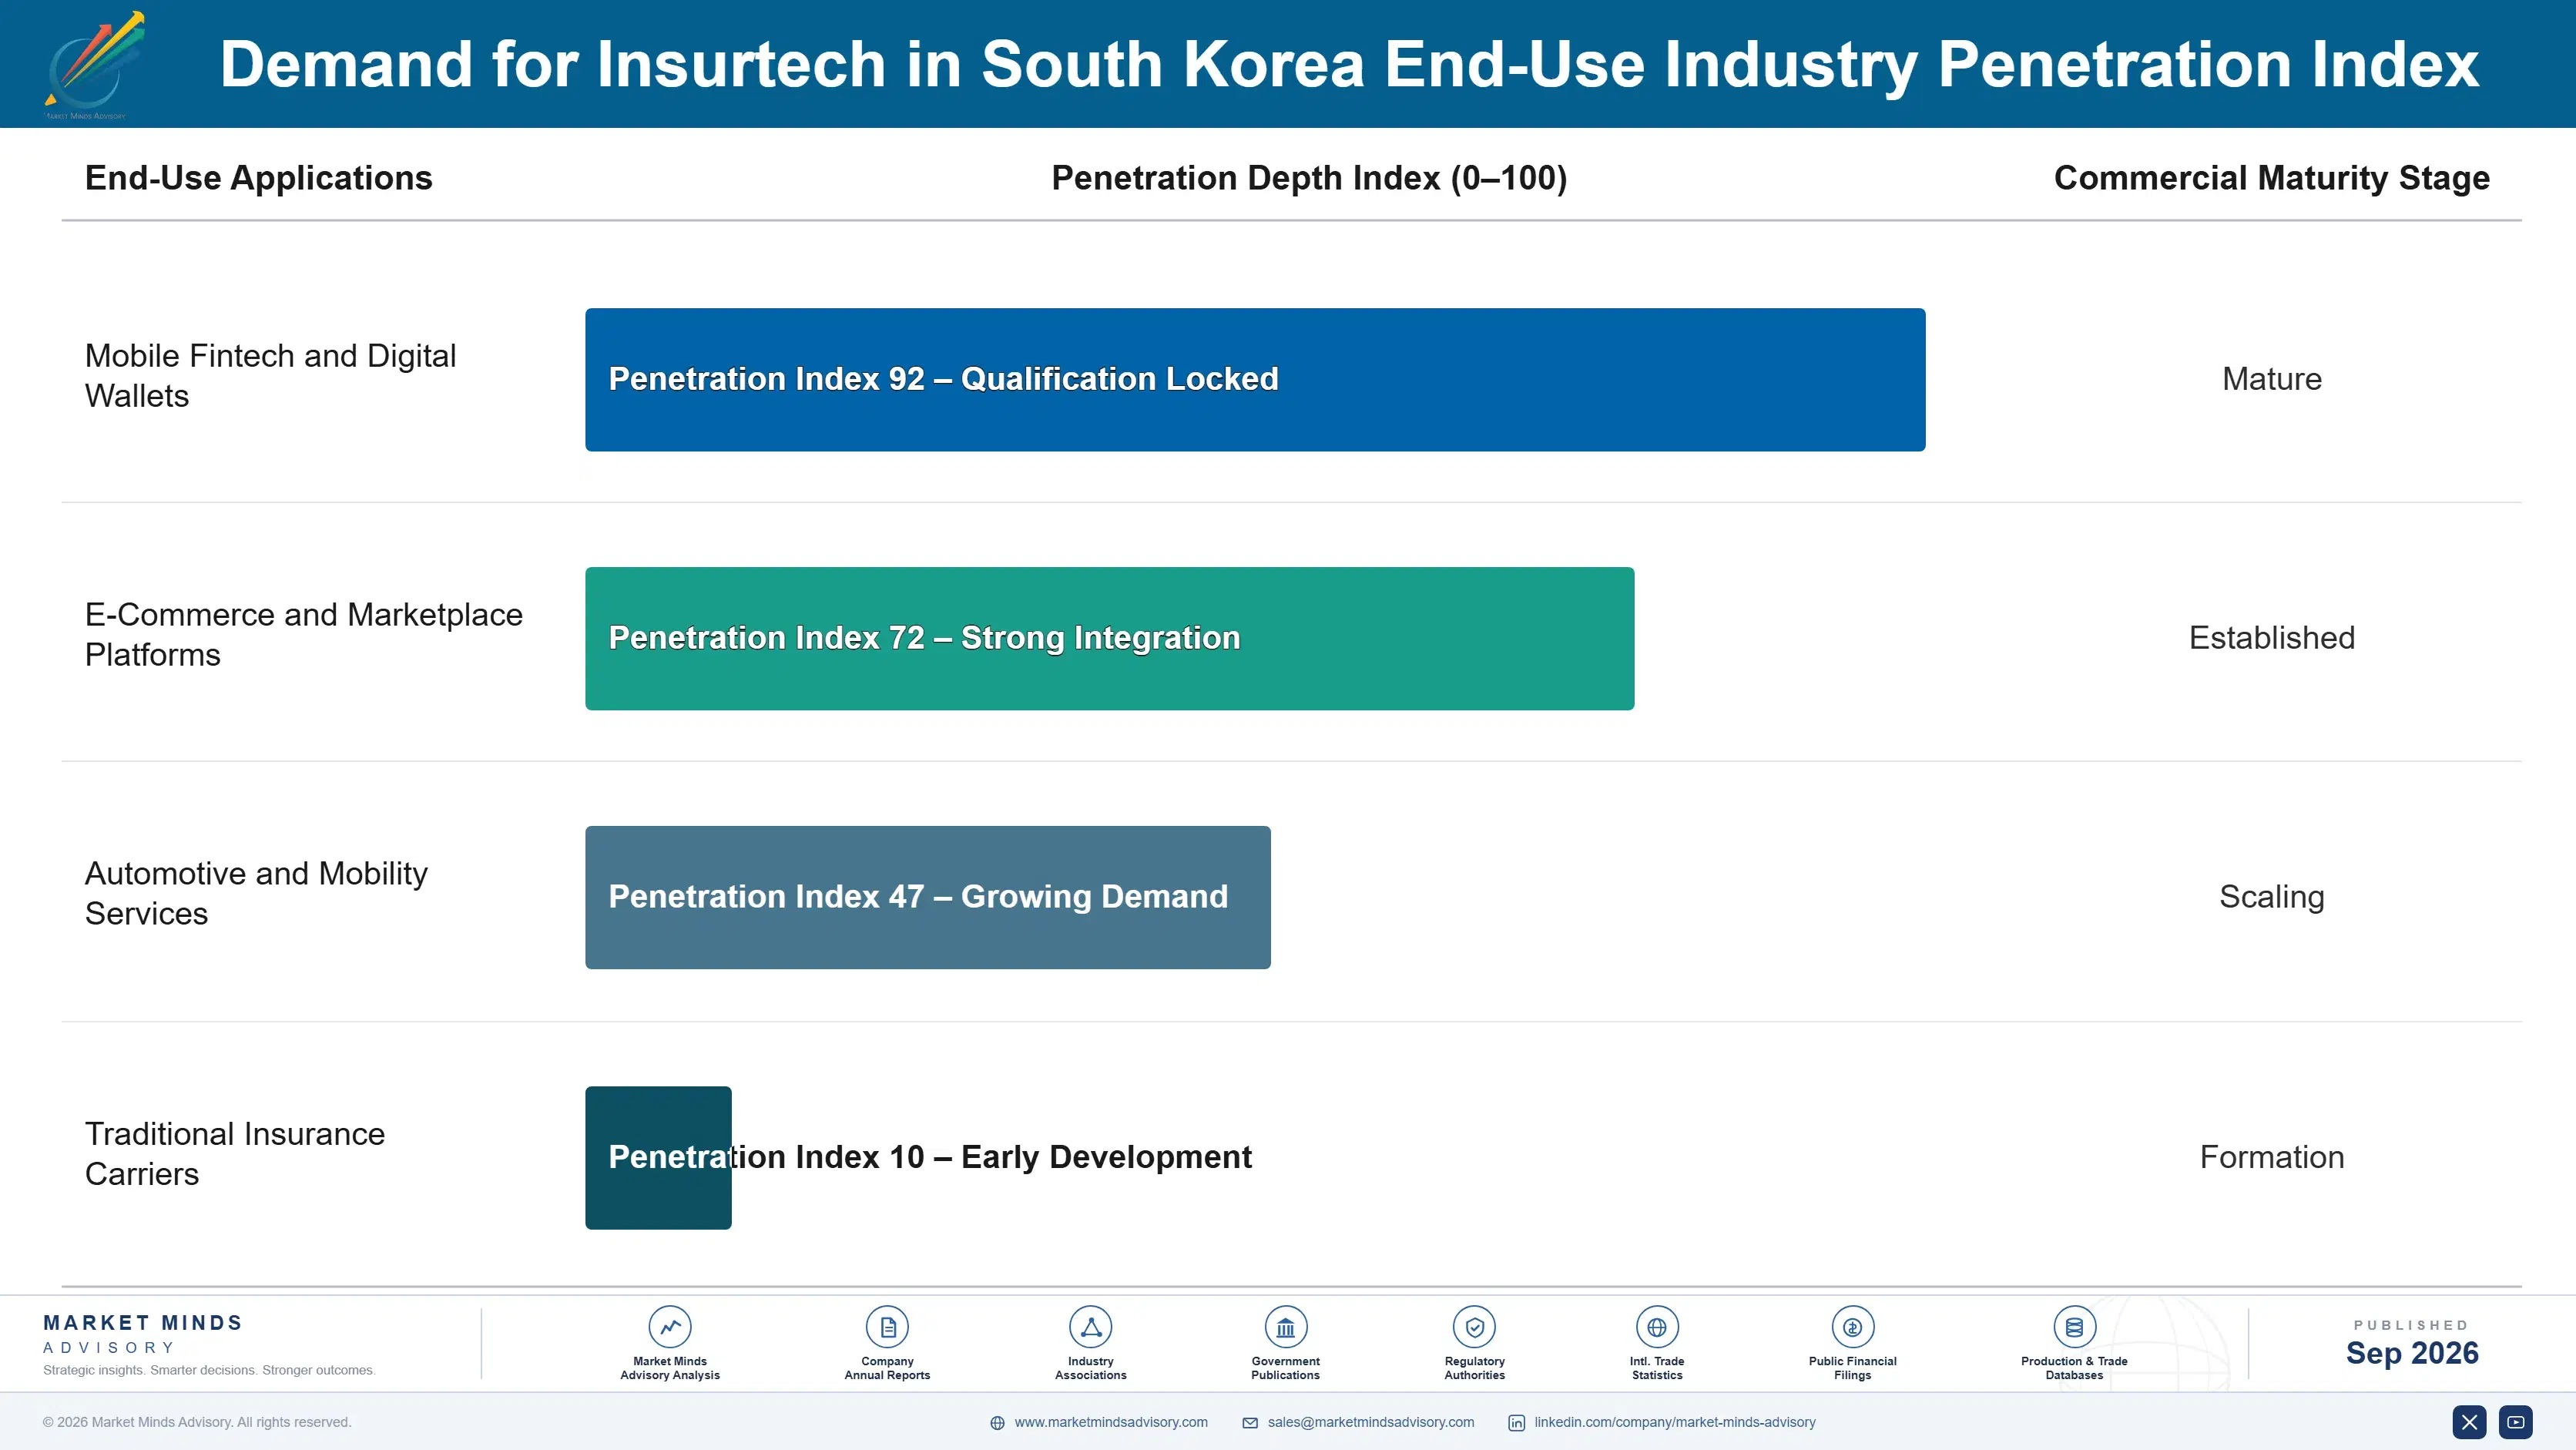Select 'Mobile Fintech and Digital Wallets' row label

pos(270,376)
